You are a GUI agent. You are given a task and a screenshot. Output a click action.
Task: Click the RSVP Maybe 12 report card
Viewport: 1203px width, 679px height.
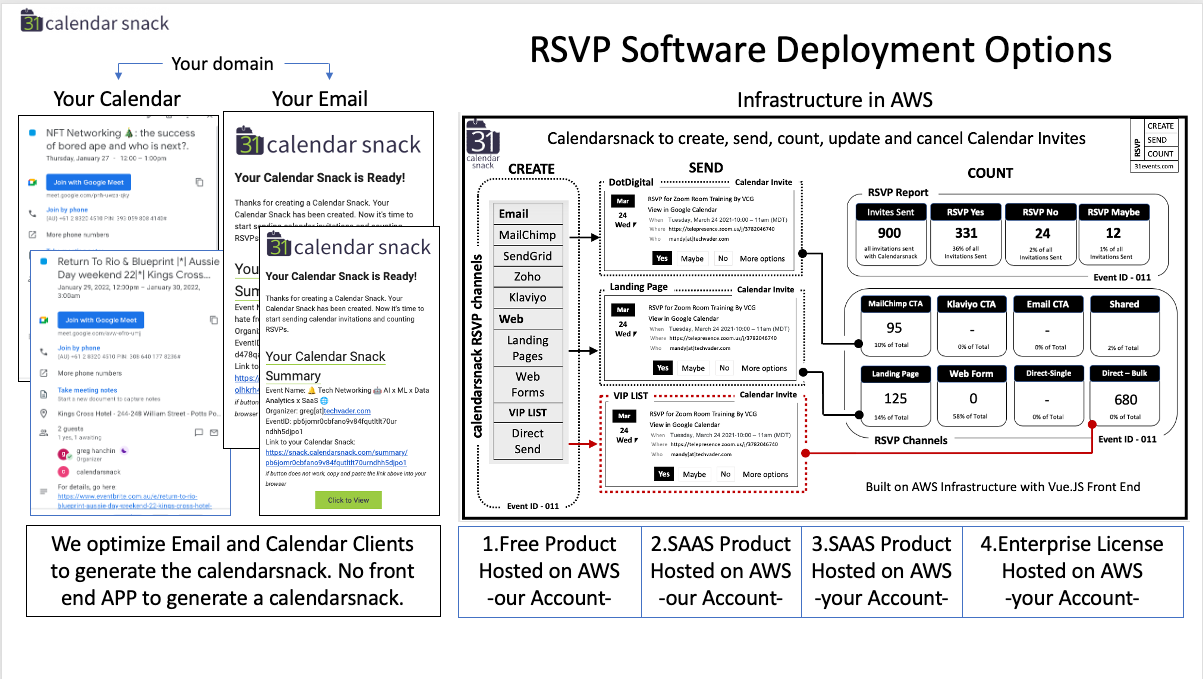click(1113, 234)
